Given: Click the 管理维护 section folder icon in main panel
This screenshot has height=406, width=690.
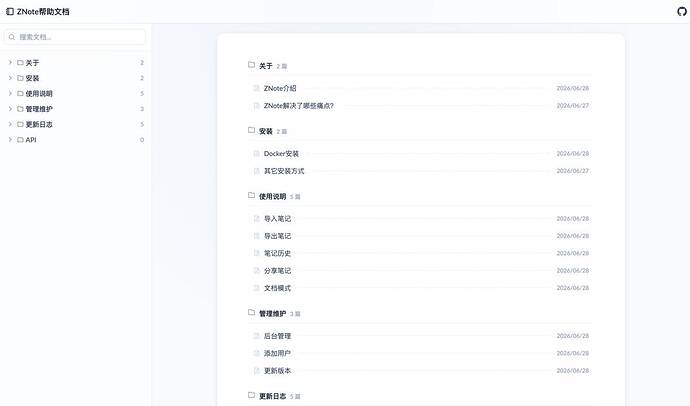Looking at the screenshot, I should [251, 312].
